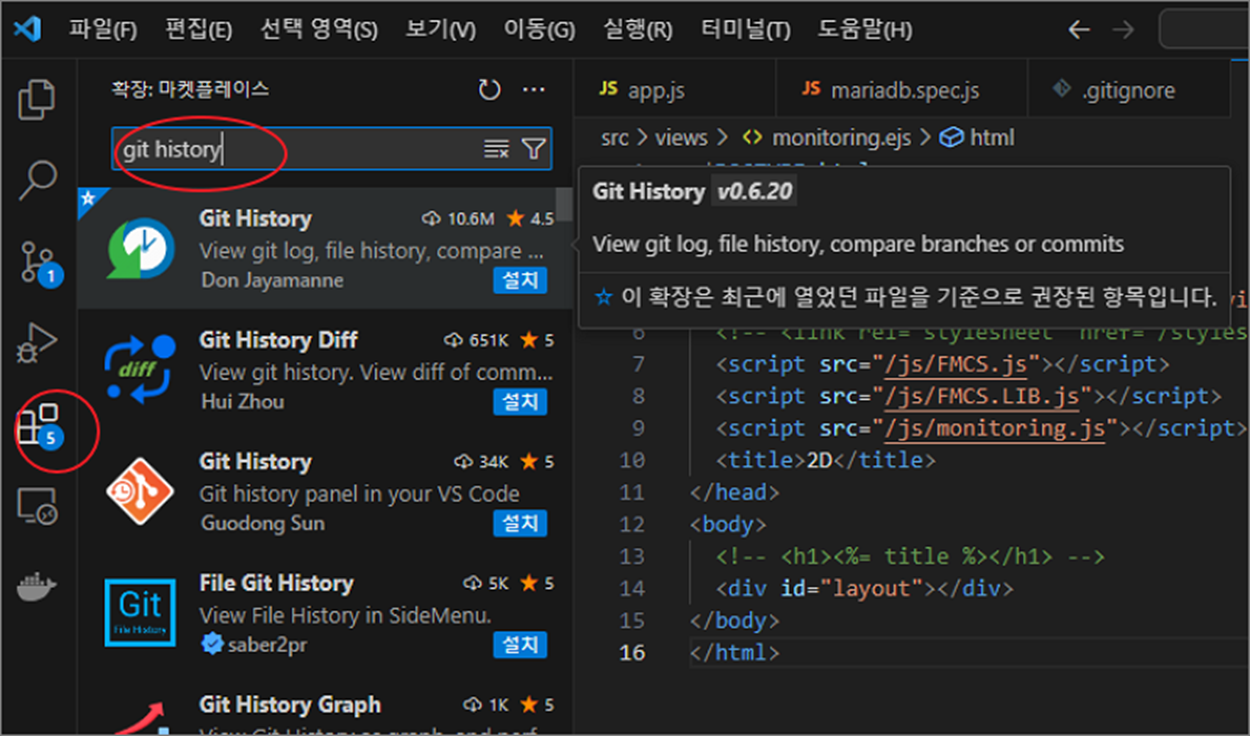Open the Extensions view with badge 5
Image resolution: width=1250 pixels, height=736 pixels.
click(x=39, y=426)
